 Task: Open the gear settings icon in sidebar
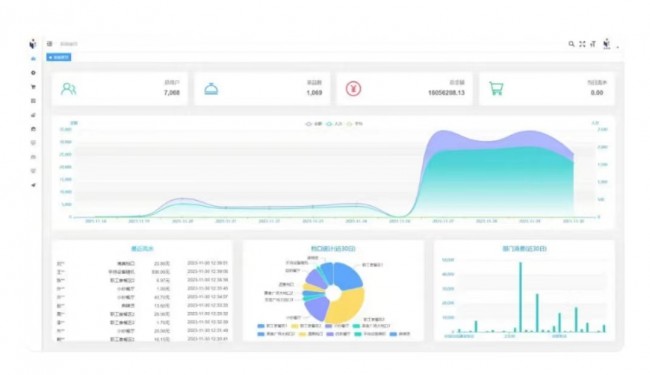coord(33,73)
